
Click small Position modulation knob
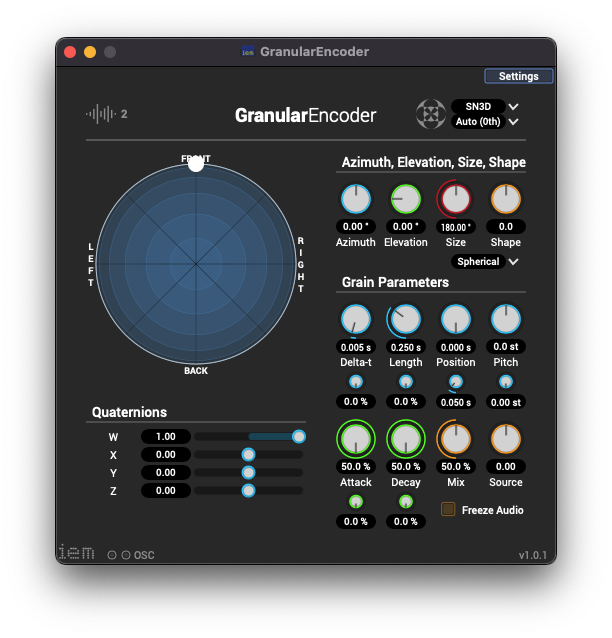pos(456,382)
